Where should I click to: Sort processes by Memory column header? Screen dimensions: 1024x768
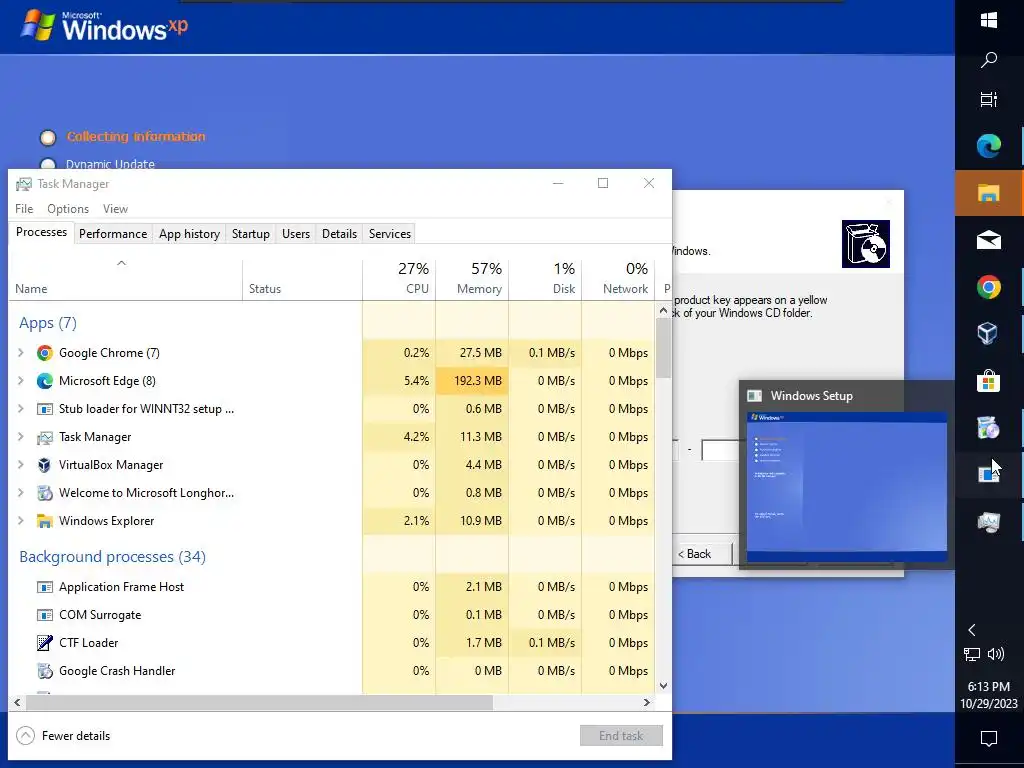click(x=472, y=280)
